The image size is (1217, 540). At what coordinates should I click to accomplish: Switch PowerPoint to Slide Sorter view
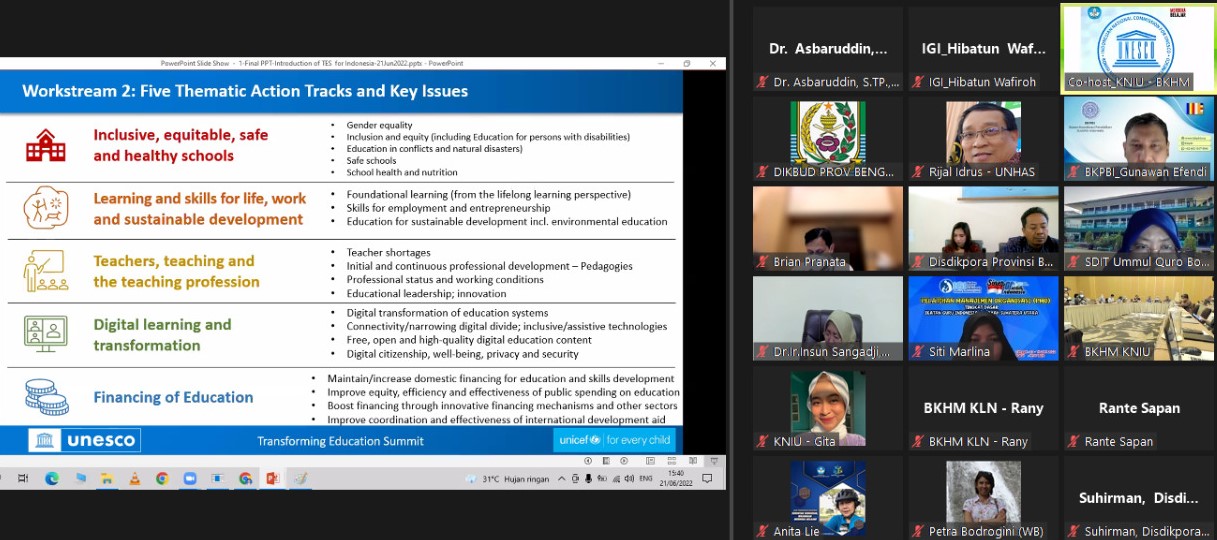tap(671, 461)
